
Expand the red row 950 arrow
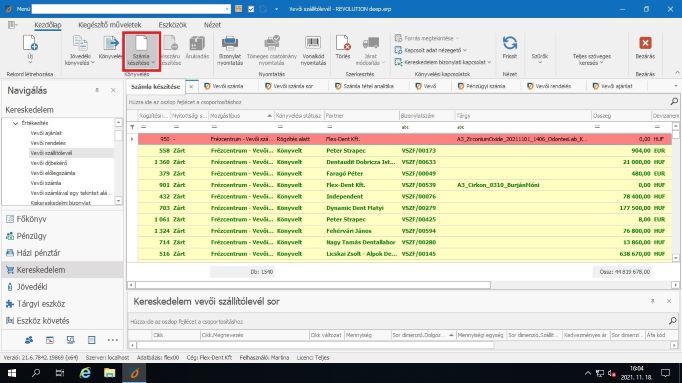pos(132,139)
